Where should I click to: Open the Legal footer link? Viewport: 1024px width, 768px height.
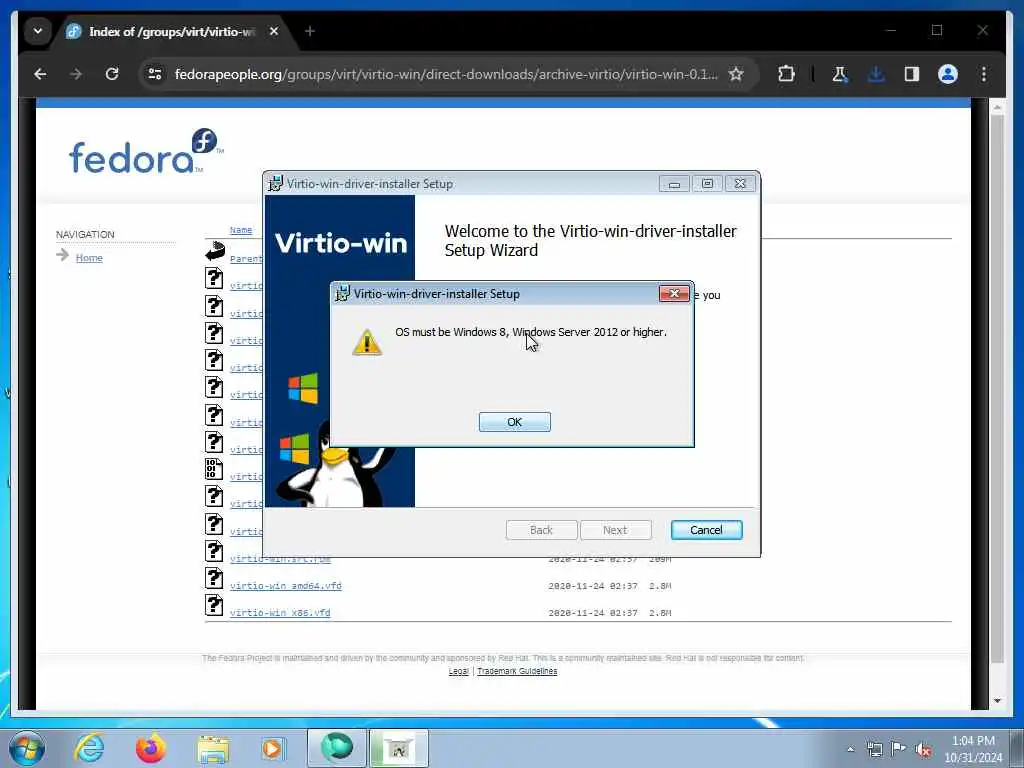point(458,671)
